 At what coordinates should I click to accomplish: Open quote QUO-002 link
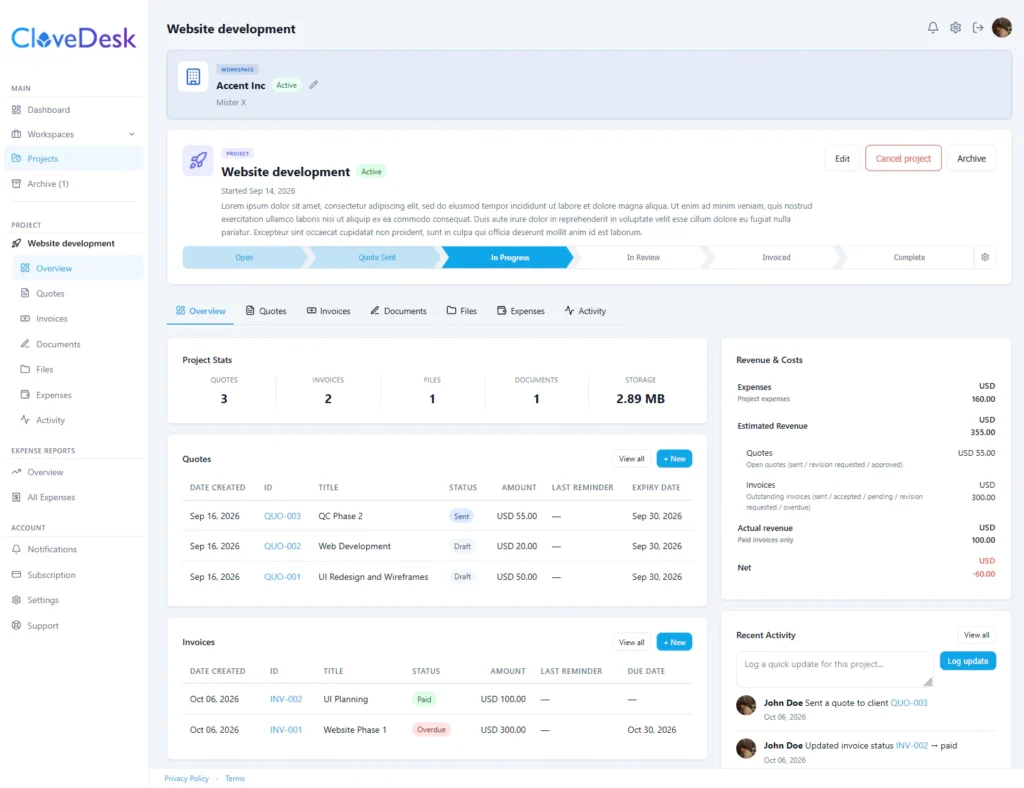coord(282,546)
